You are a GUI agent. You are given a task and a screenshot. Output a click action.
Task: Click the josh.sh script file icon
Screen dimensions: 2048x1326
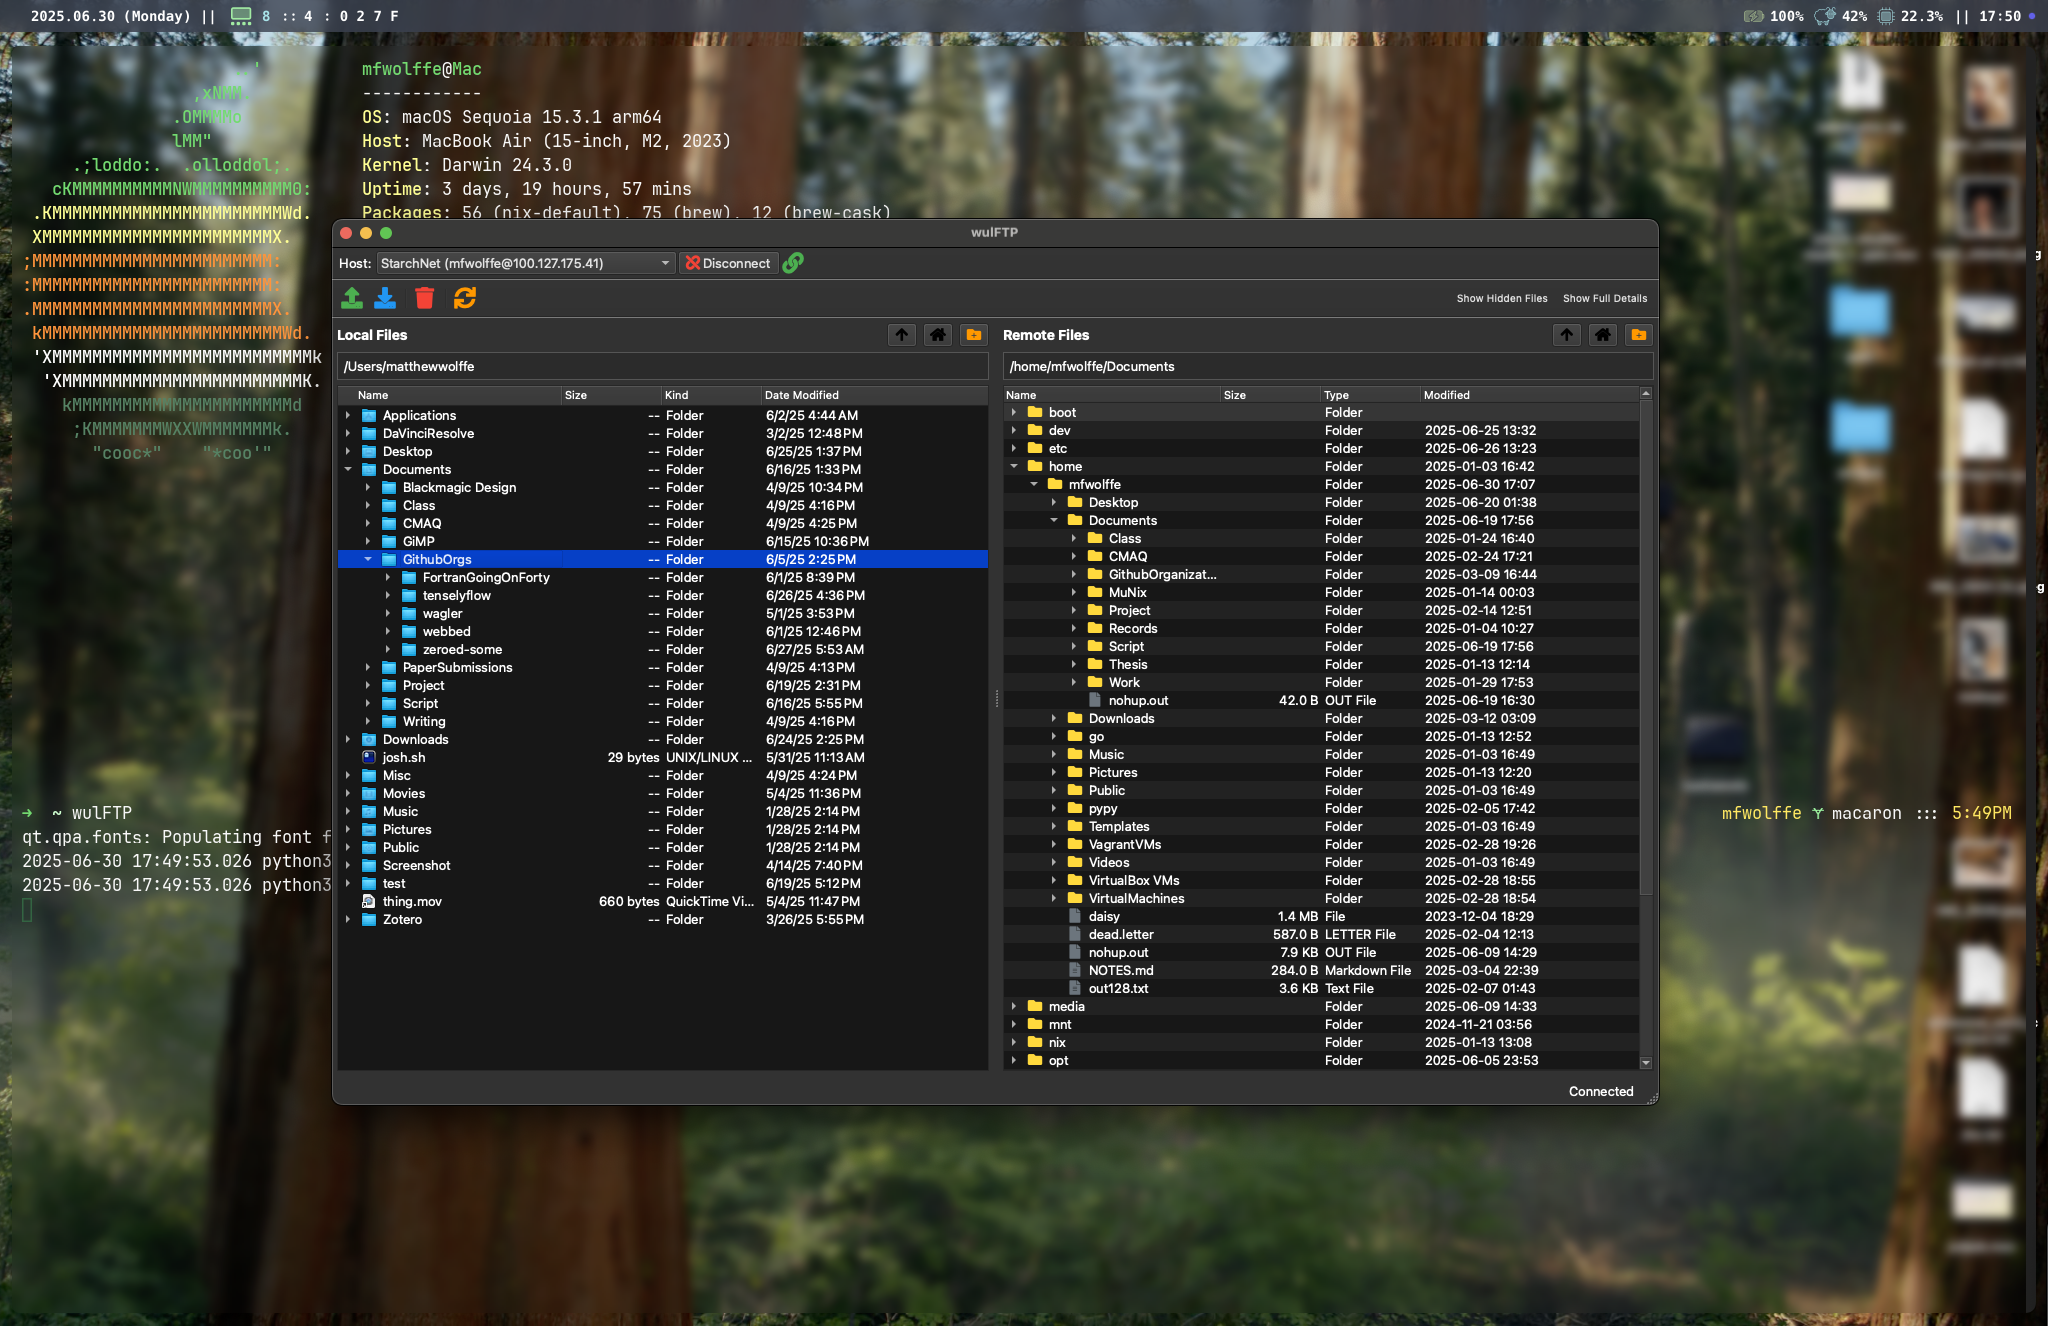[x=369, y=757]
